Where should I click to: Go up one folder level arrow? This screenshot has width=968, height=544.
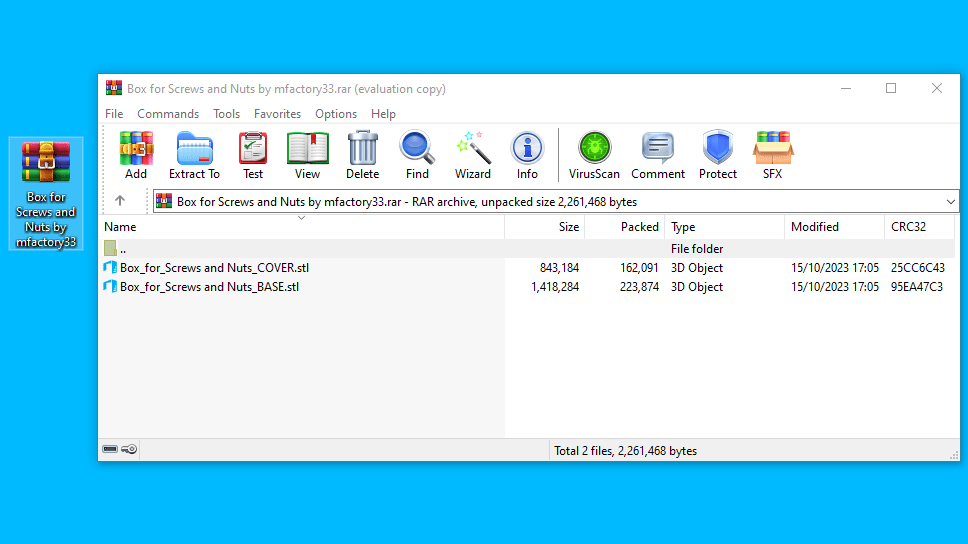tap(120, 201)
